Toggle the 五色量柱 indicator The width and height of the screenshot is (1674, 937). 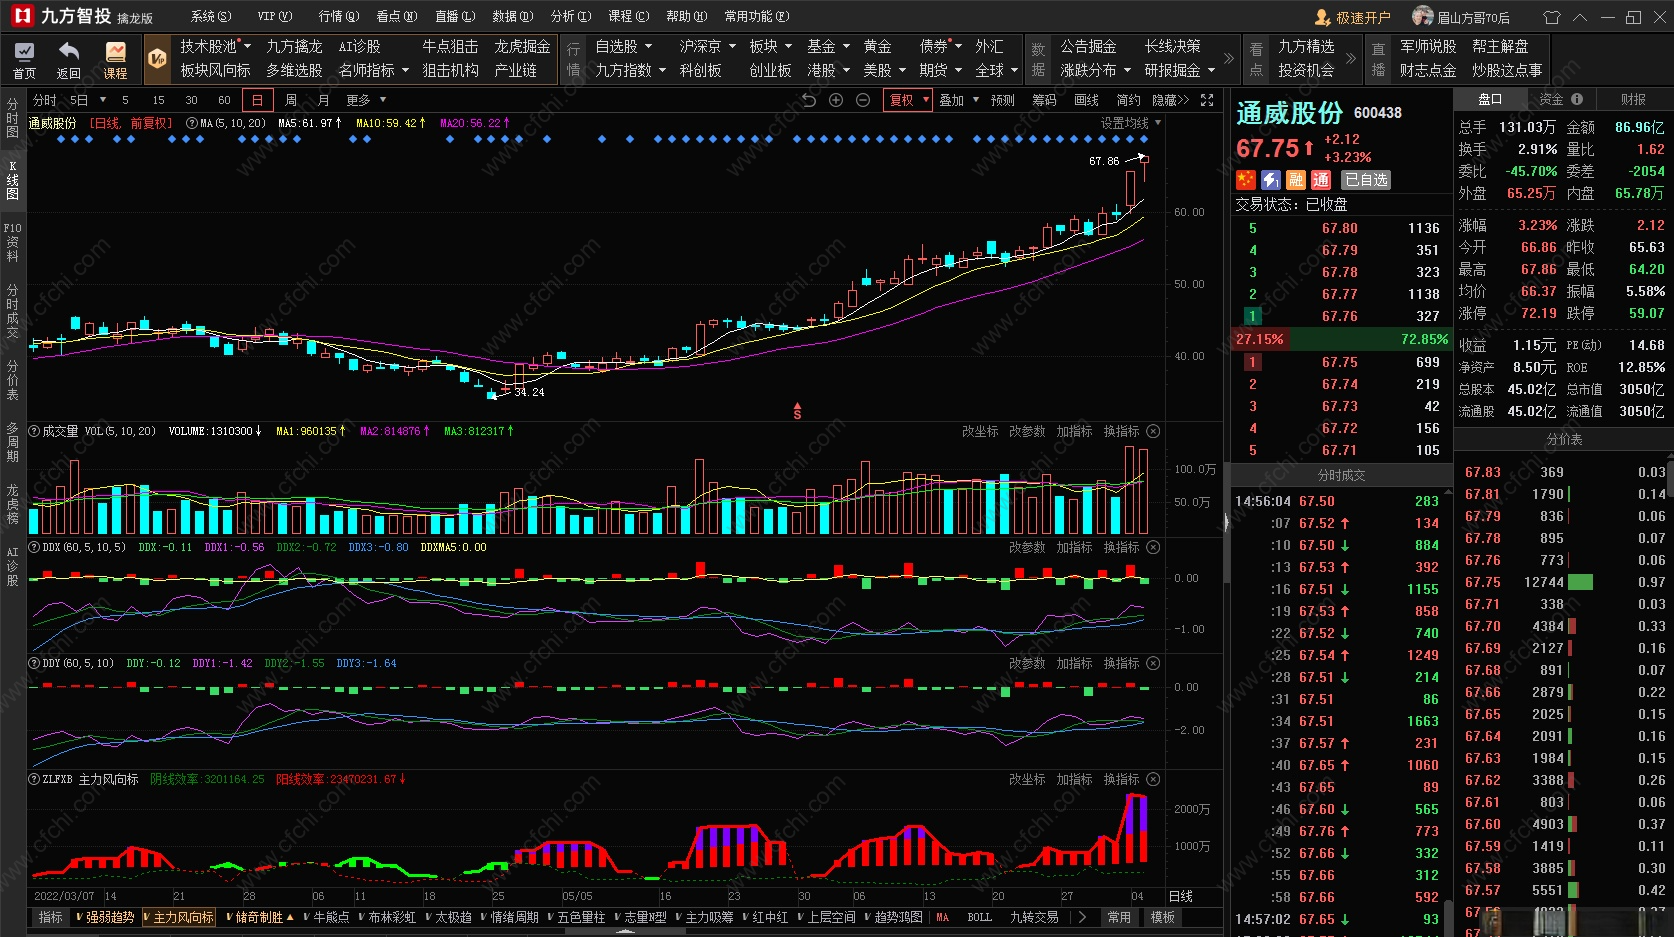pos(577,917)
